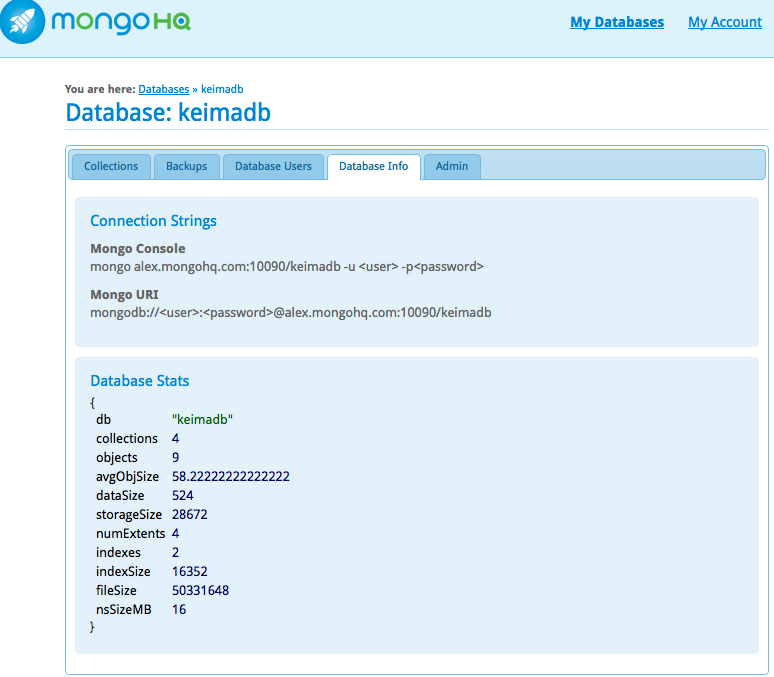Click the indexes stat key

pyautogui.click(x=118, y=553)
